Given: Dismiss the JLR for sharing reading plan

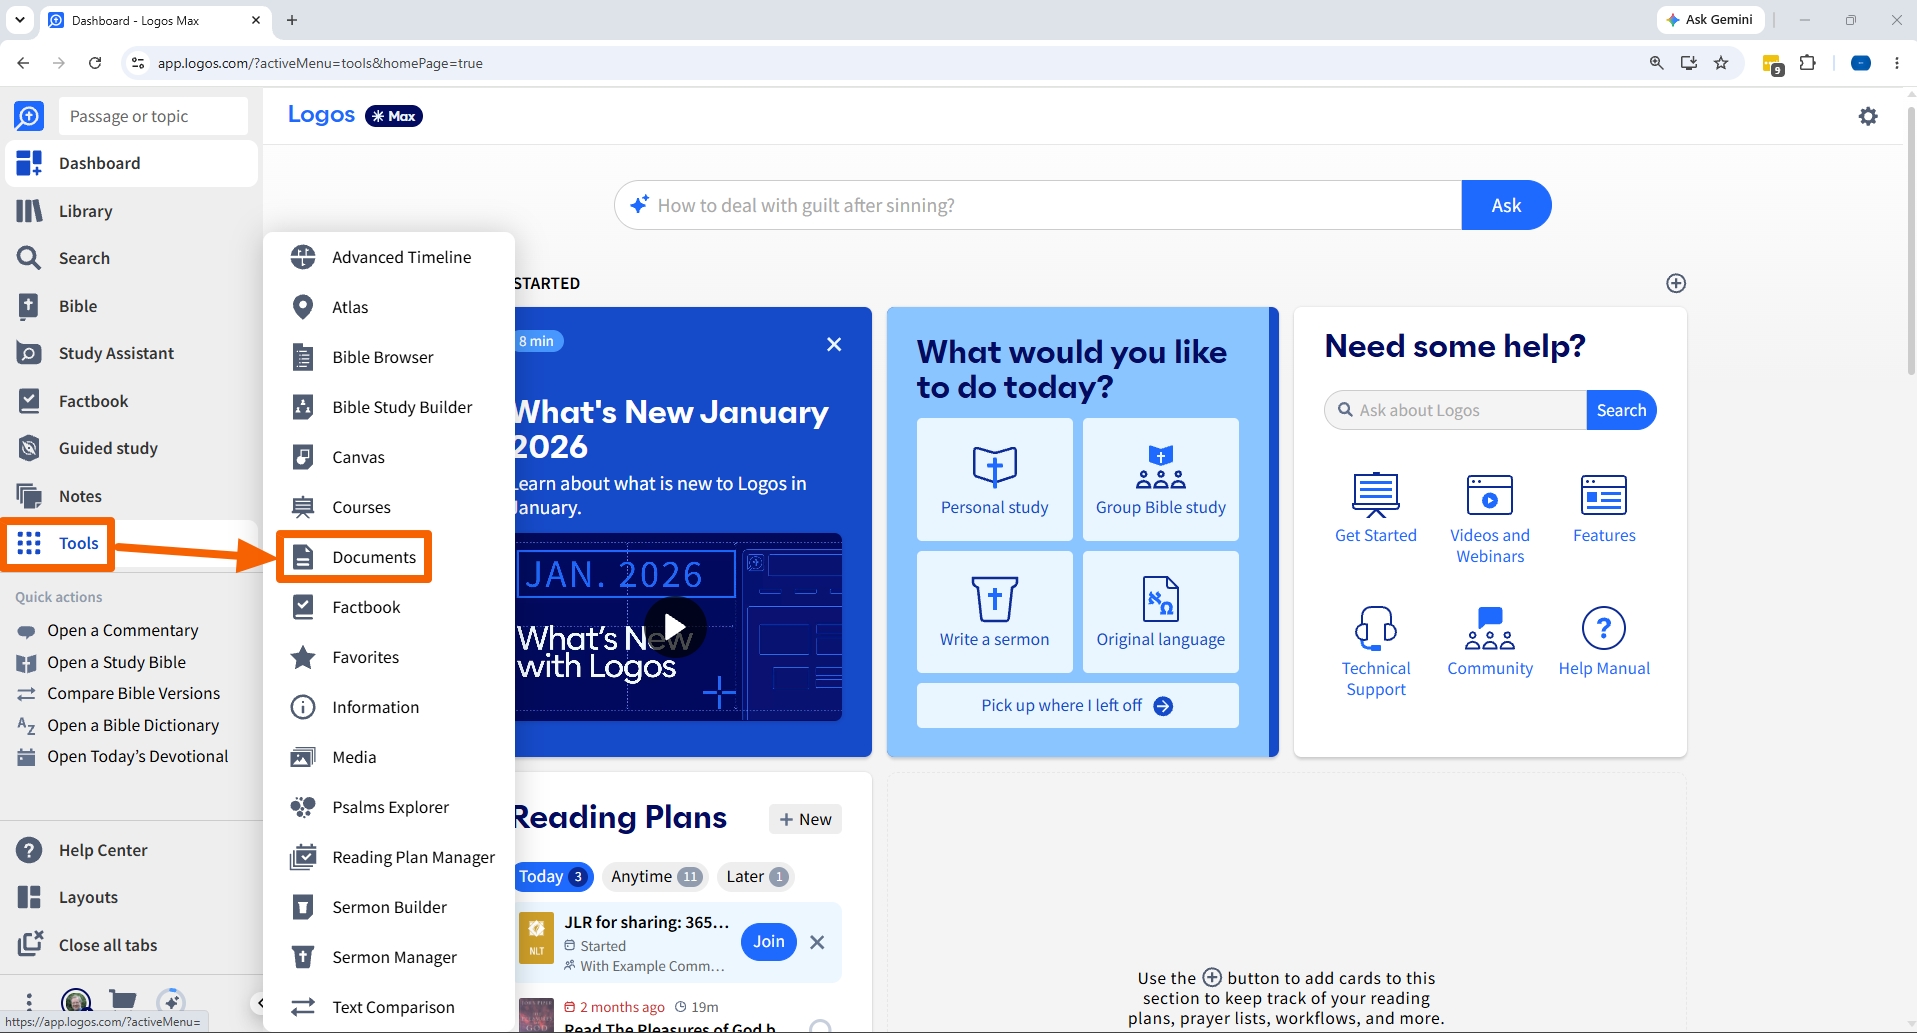Looking at the screenshot, I should (x=817, y=942).
